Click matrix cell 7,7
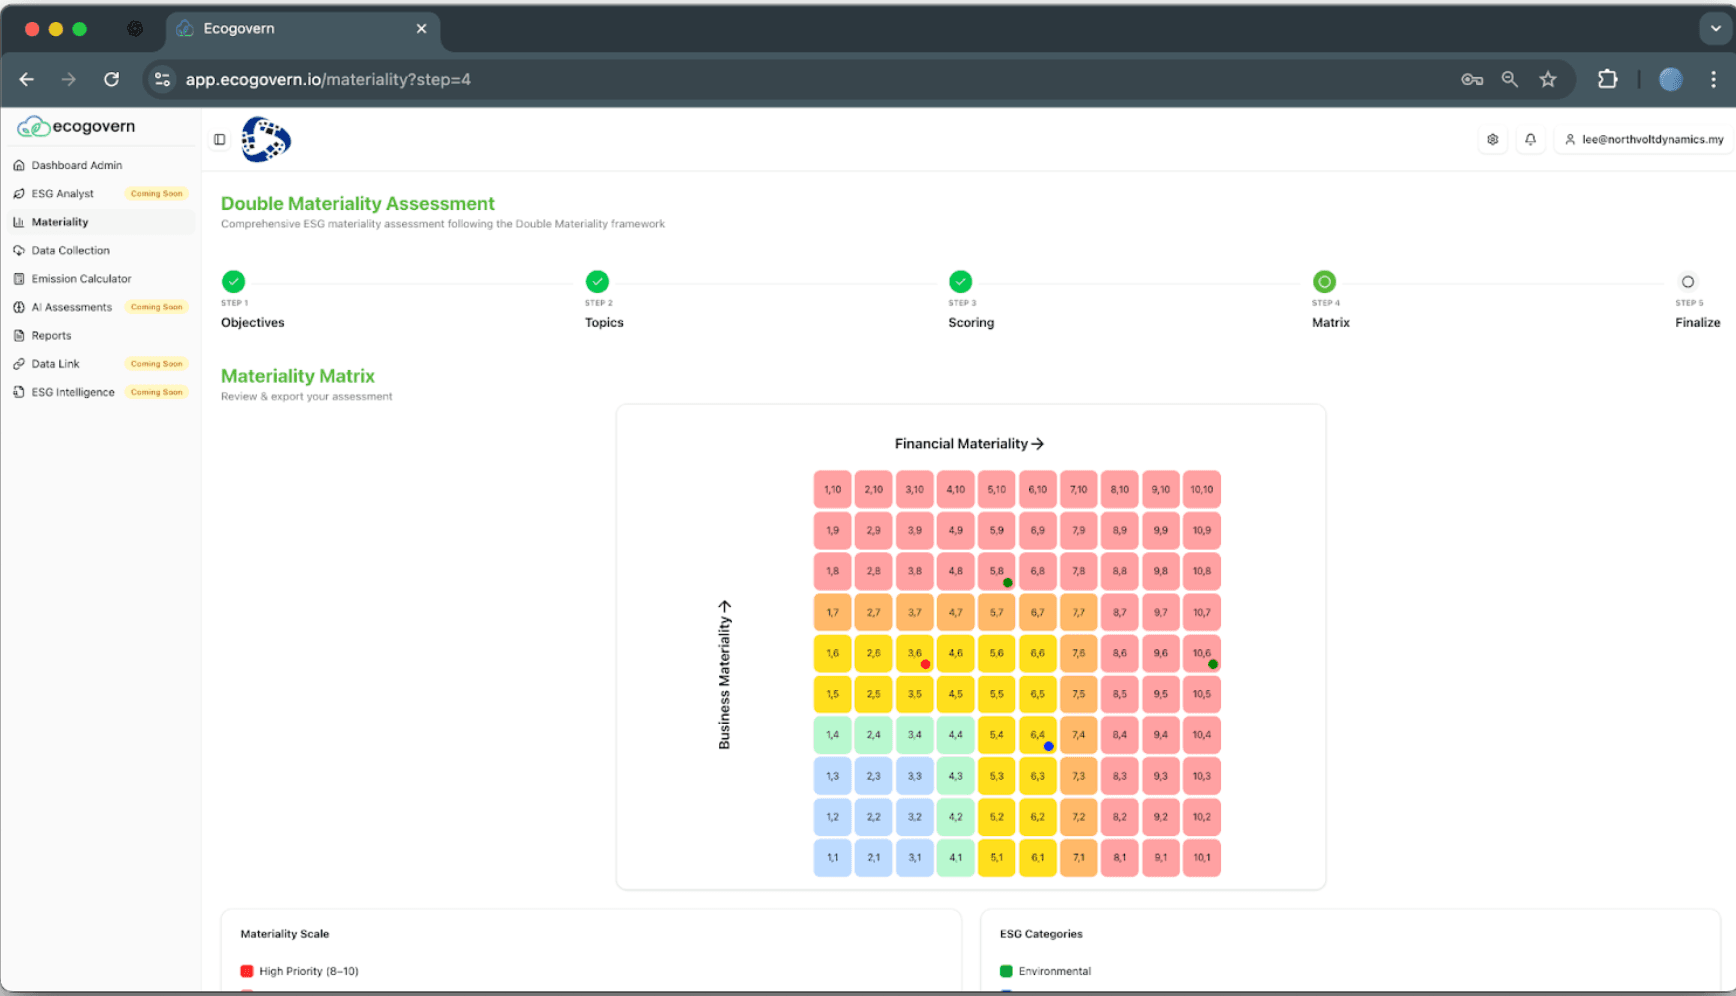 (1078, 612)
